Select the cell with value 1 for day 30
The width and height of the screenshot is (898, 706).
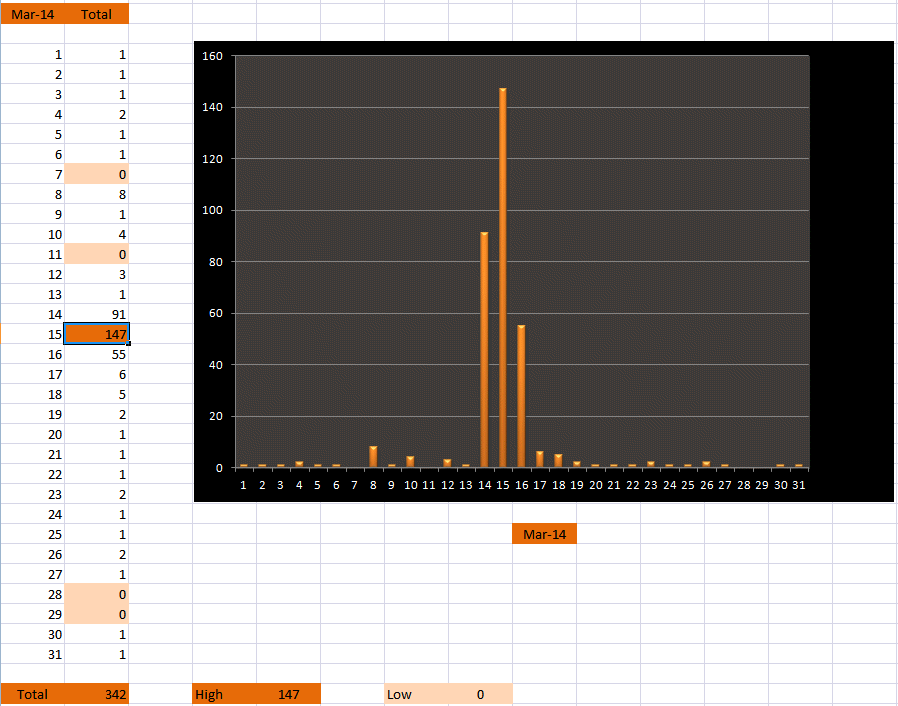pos(96,634)
